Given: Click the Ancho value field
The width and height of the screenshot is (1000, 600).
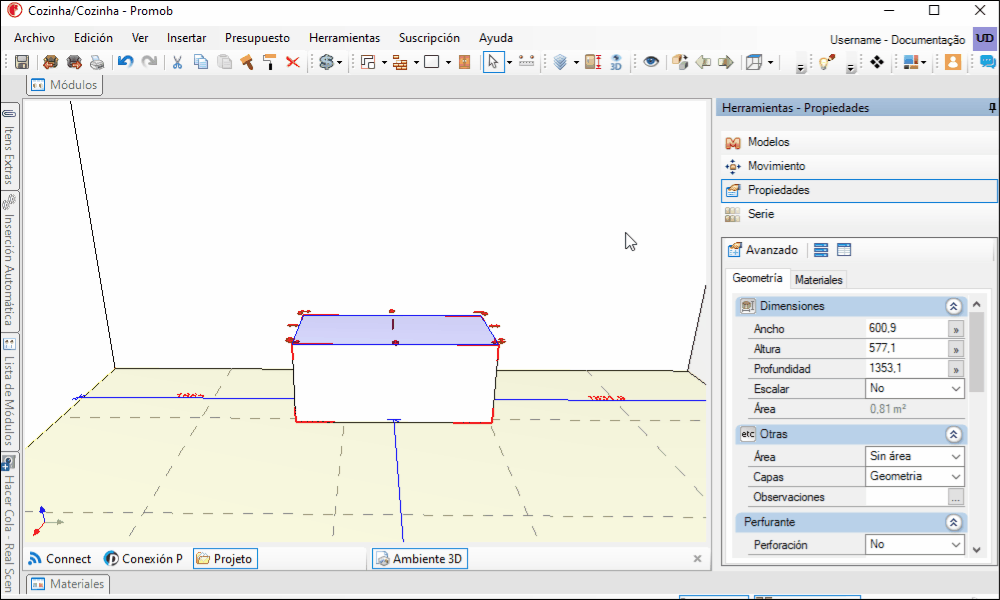Looking at the screenshot, I should click(x=906, y=328).
